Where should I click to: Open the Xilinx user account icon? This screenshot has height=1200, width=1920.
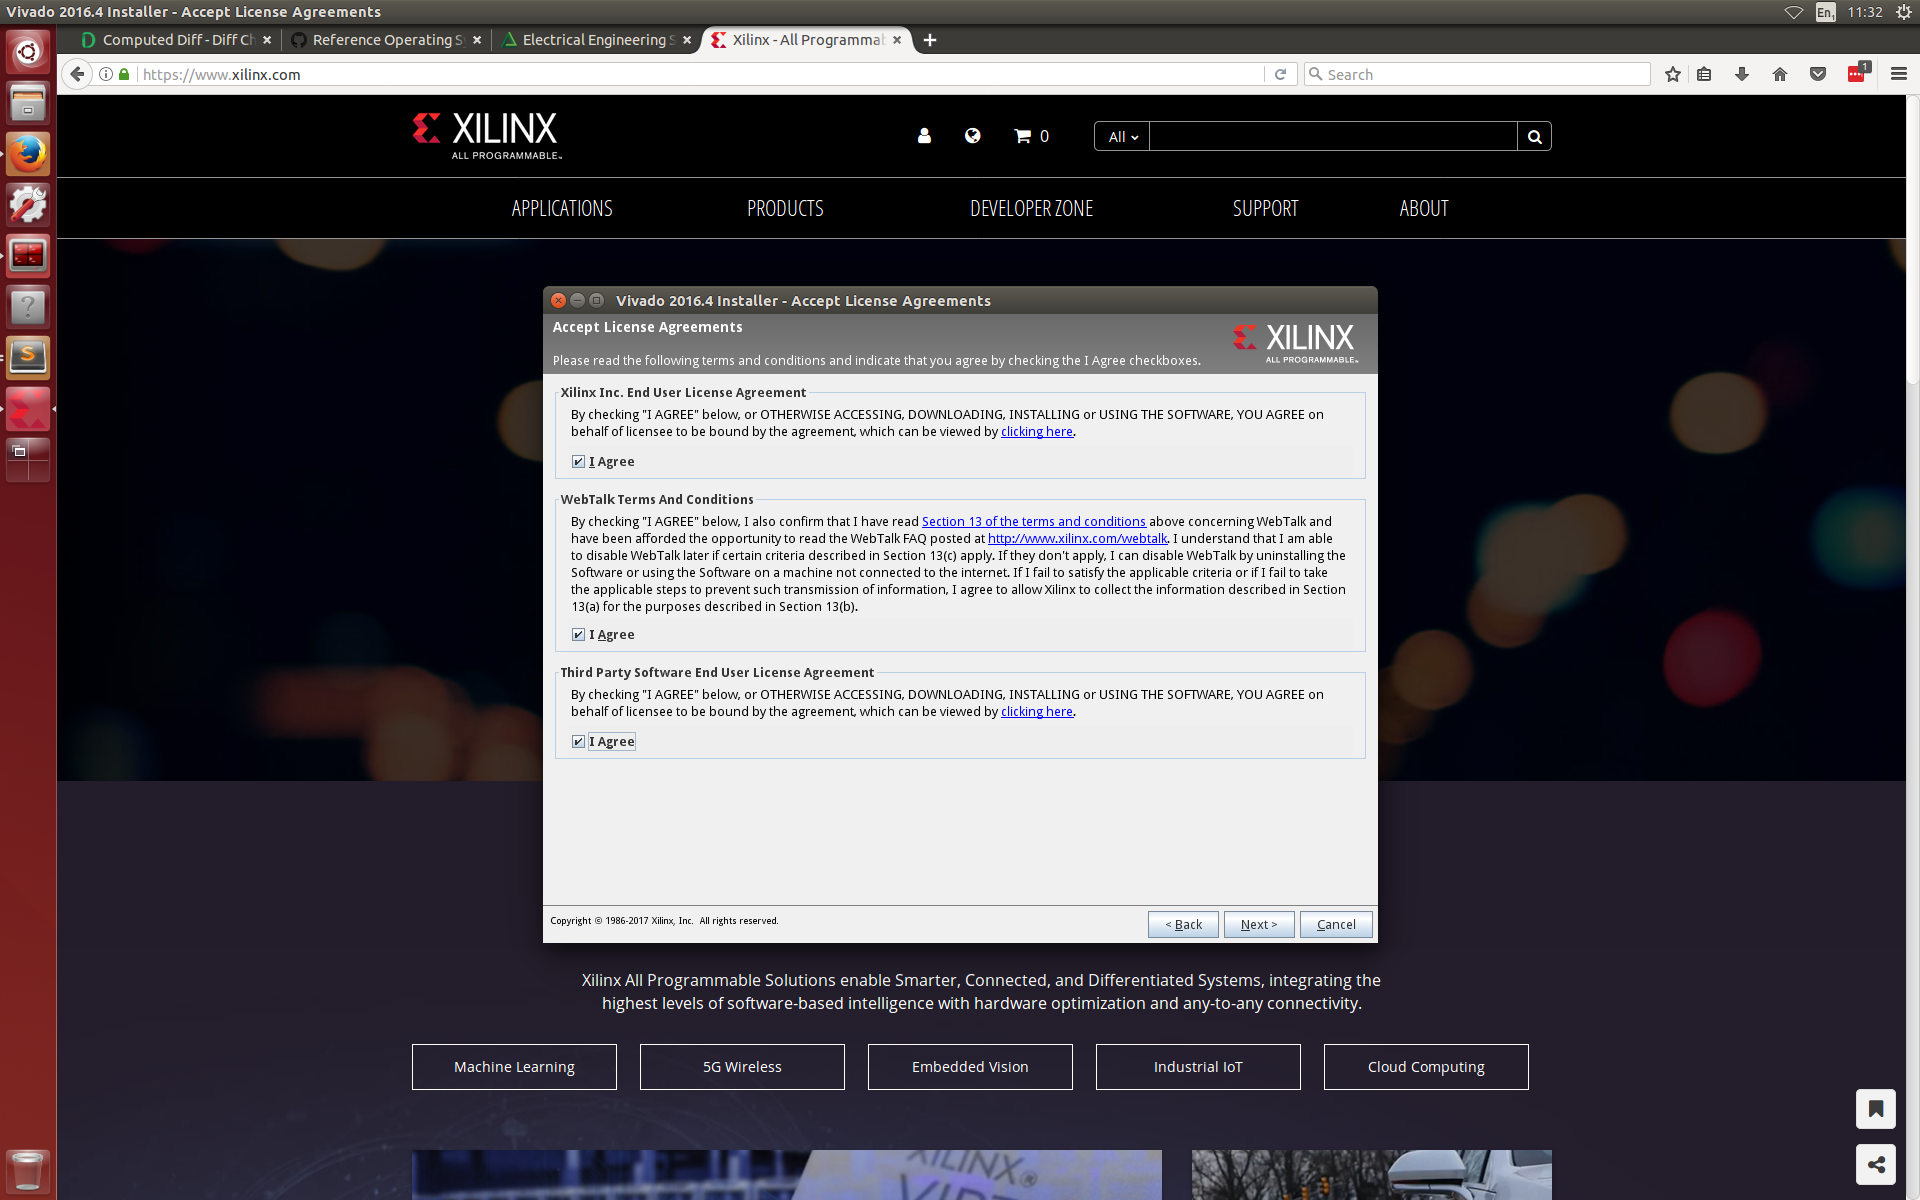click(924, 136)
